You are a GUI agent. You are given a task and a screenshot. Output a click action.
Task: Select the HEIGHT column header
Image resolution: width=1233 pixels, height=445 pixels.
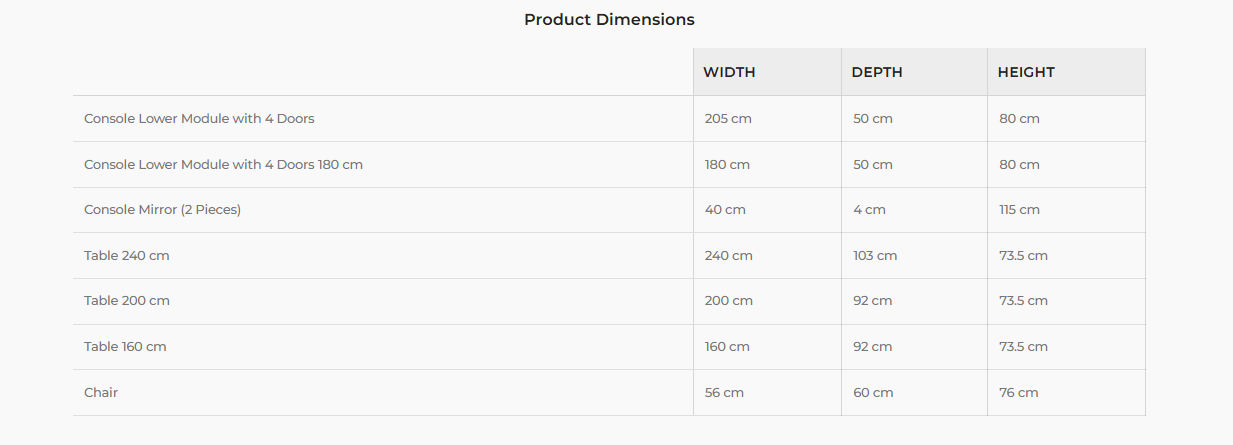[x=1026, y=72]
